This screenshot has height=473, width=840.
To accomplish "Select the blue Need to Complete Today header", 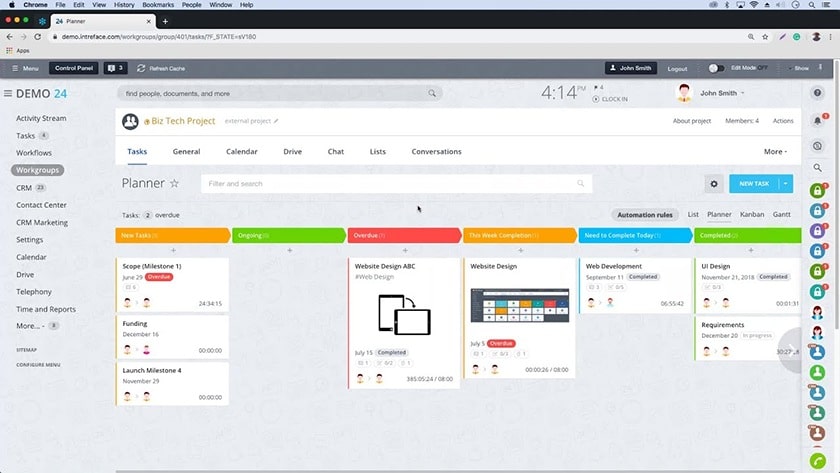I will coord(635,235).
